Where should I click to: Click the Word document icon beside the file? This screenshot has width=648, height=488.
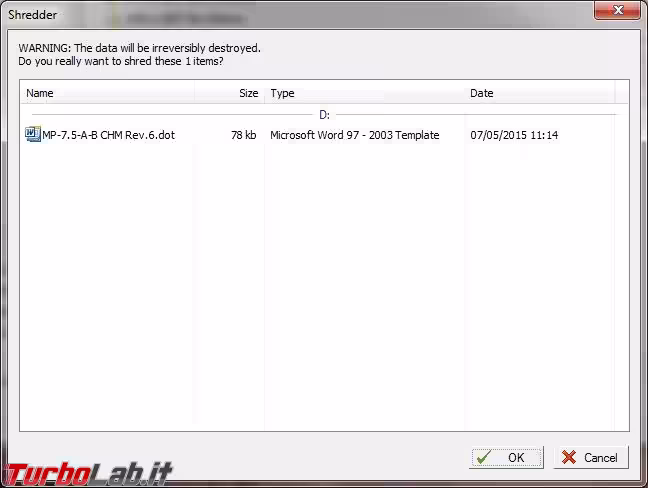[33, 135]
